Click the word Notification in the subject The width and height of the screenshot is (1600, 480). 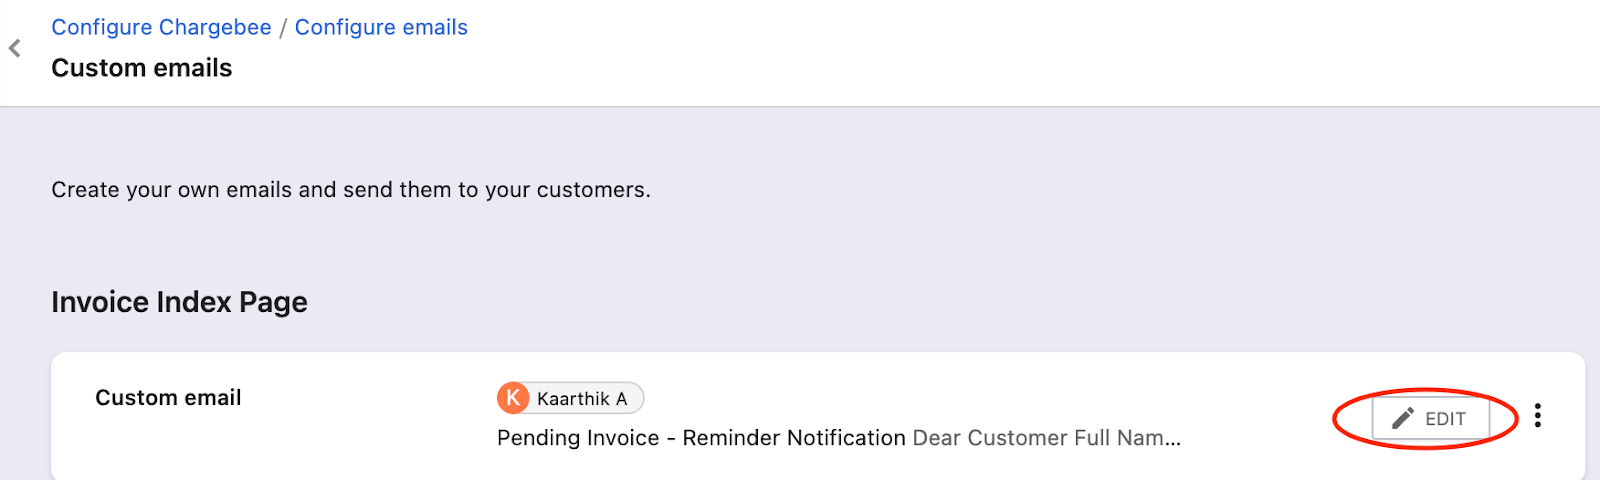pos(846,438)
